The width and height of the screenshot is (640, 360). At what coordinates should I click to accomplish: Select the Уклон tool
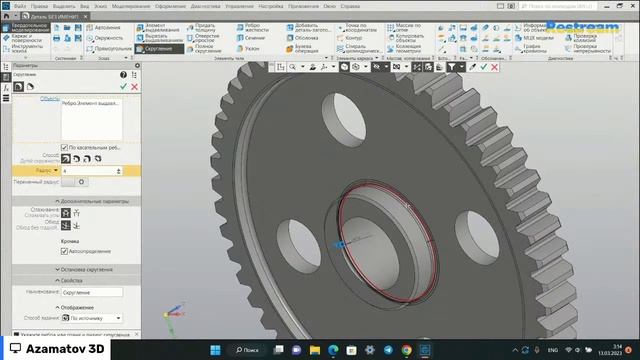tap(248, 49)
